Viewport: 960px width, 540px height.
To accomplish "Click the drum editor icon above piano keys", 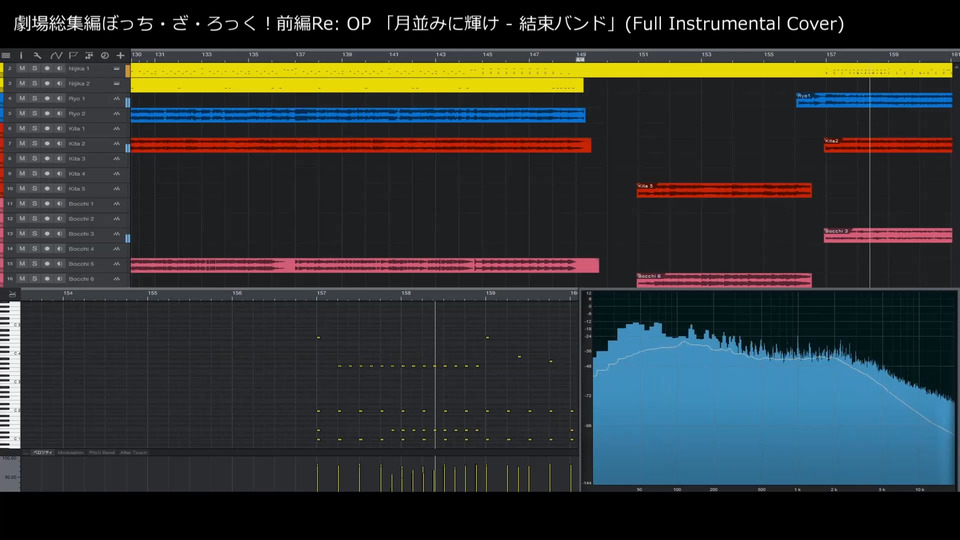I will pos(12,294).
